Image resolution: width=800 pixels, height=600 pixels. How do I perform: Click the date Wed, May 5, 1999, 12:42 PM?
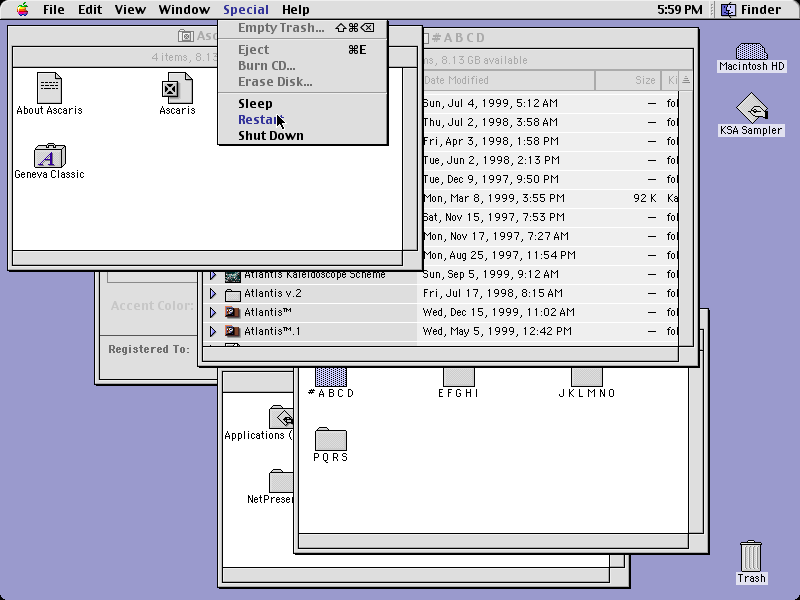coord(497,332)
